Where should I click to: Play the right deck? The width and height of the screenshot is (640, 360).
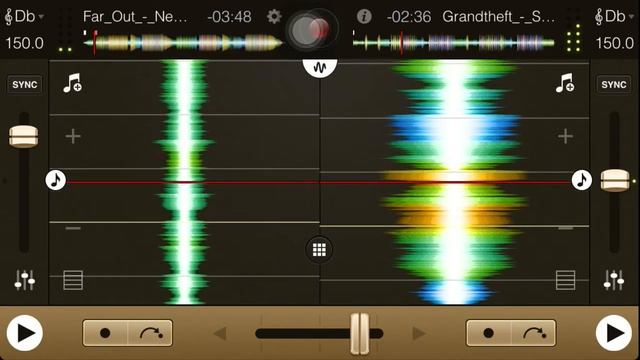point(614,333)
